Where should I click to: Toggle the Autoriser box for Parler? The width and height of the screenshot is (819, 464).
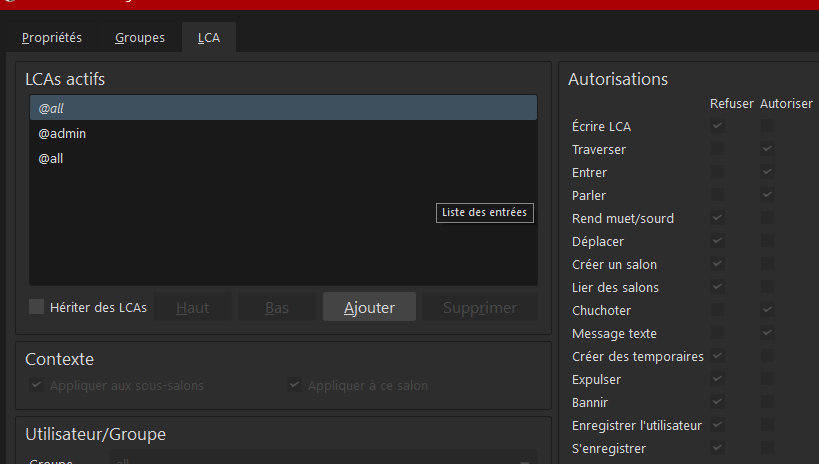click(x=767, y=195)
